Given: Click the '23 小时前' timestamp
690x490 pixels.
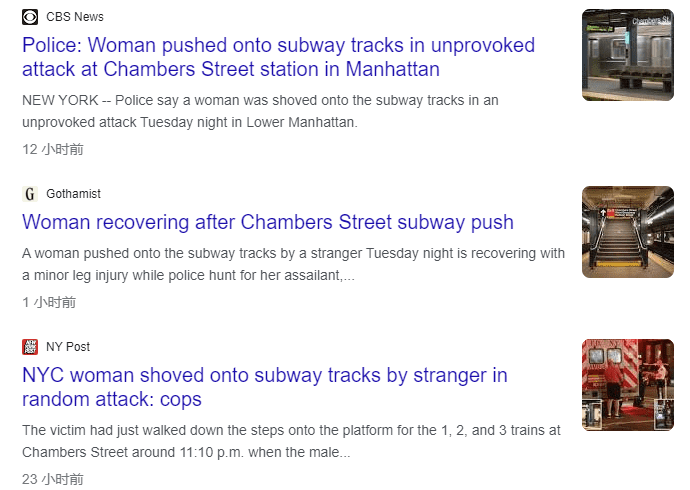Looking at the screenshot, I should click(x=53, y=479).
